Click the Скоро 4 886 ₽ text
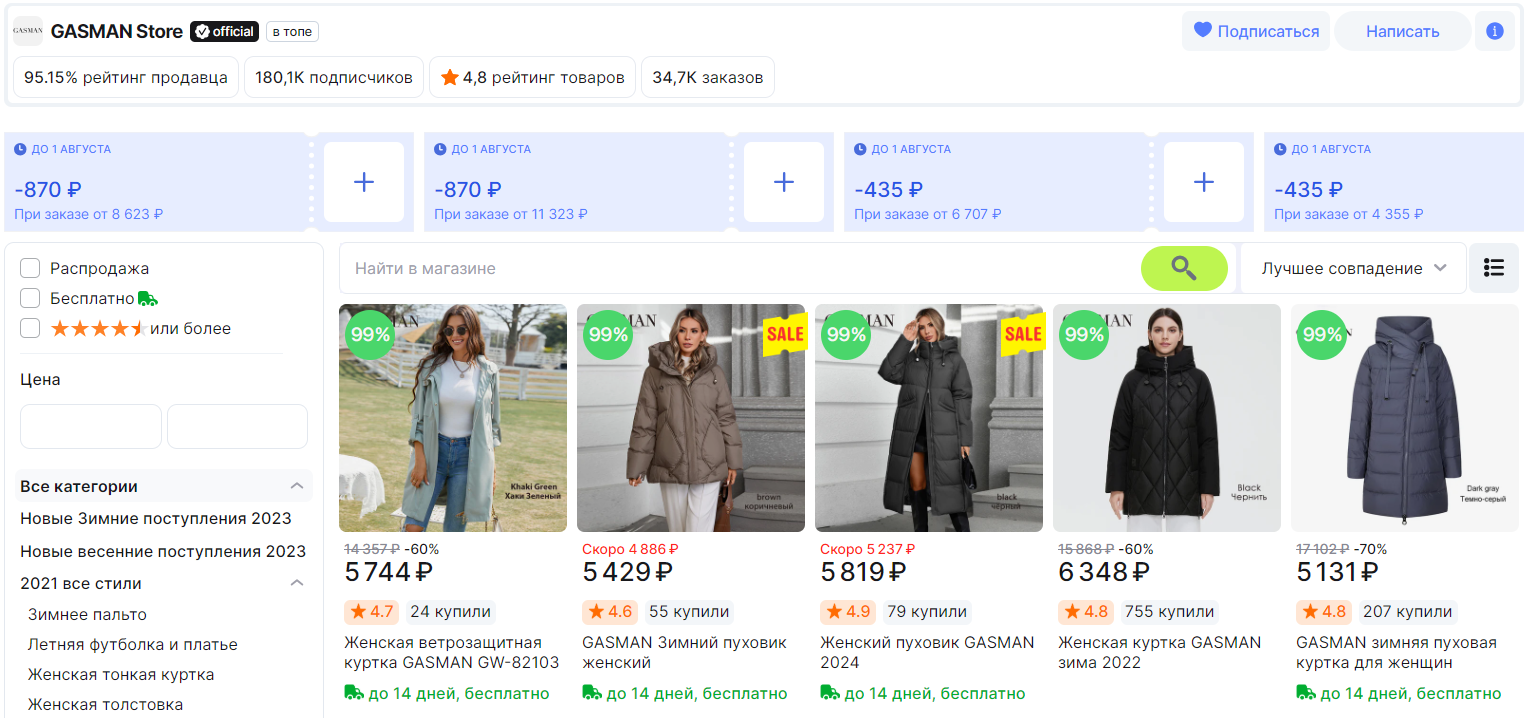The image size is (1535, 718). coord(630,549)
